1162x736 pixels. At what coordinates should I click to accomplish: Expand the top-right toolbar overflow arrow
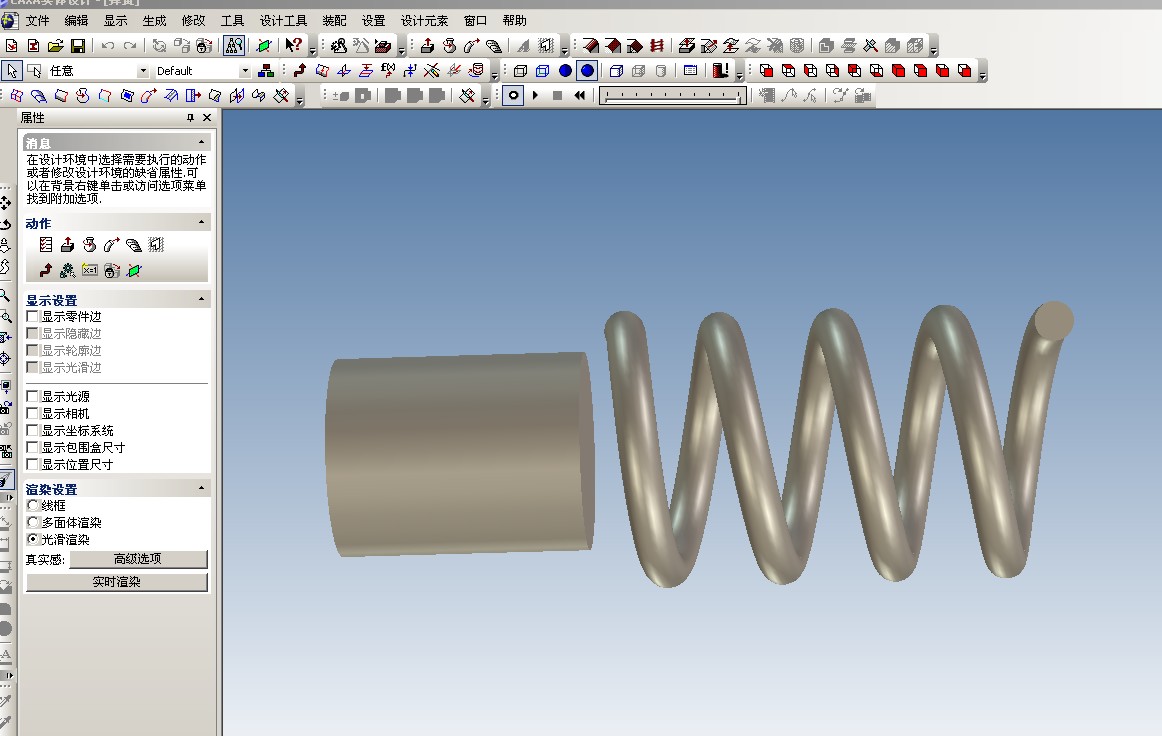pyautogui.click(x=934, y=50)
